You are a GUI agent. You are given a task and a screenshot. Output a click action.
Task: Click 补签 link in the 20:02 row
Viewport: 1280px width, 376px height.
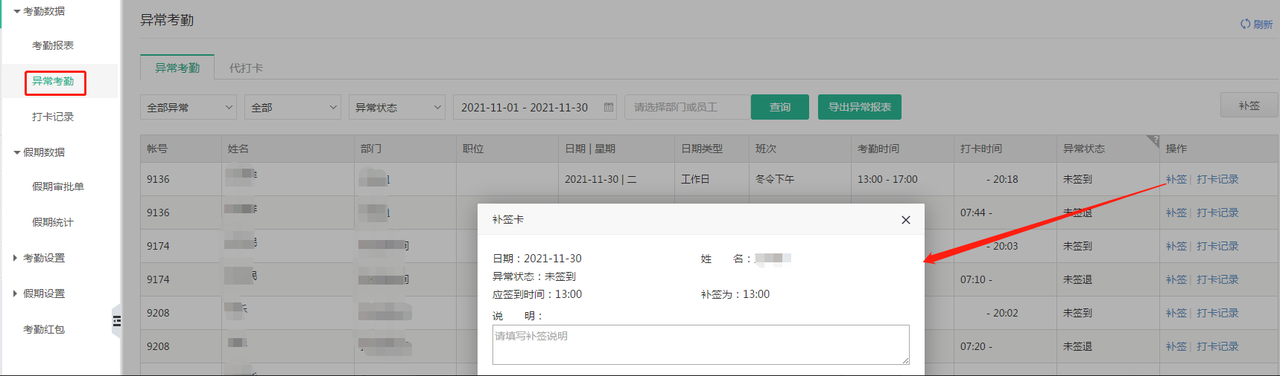point(1176,313)
